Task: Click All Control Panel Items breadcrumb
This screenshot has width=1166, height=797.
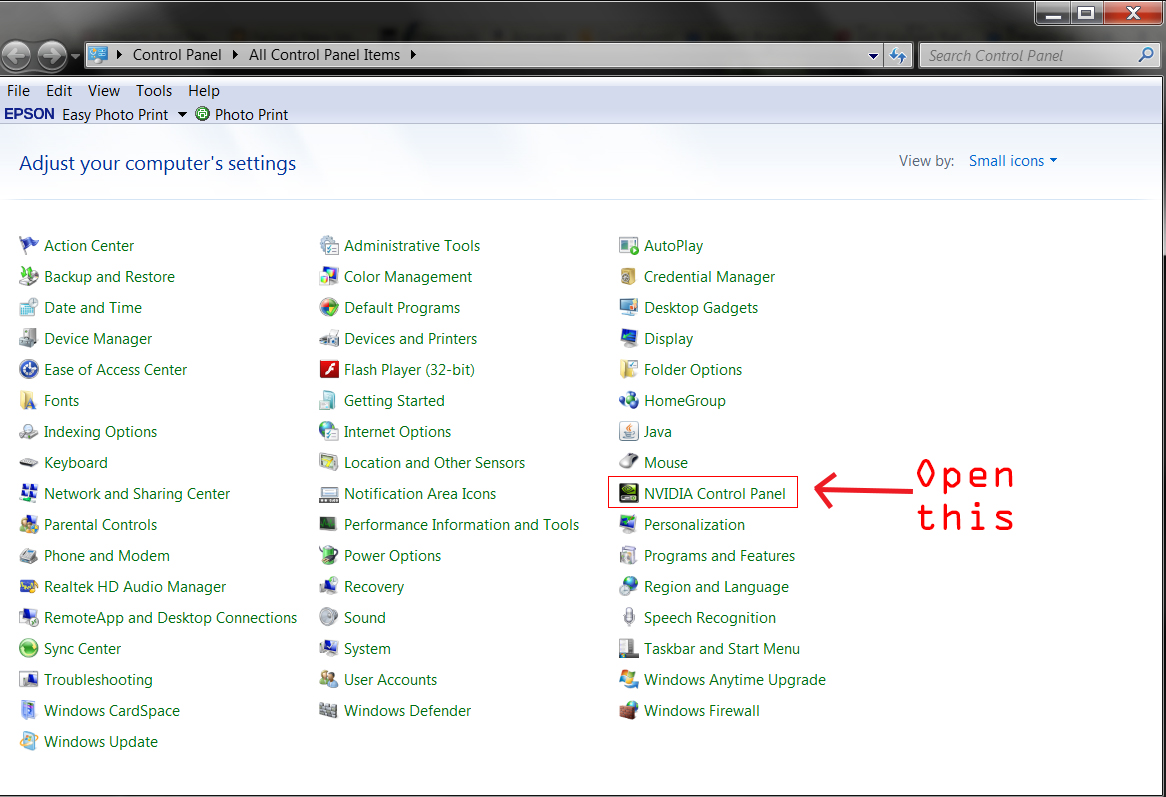Action: coord(324,55)
